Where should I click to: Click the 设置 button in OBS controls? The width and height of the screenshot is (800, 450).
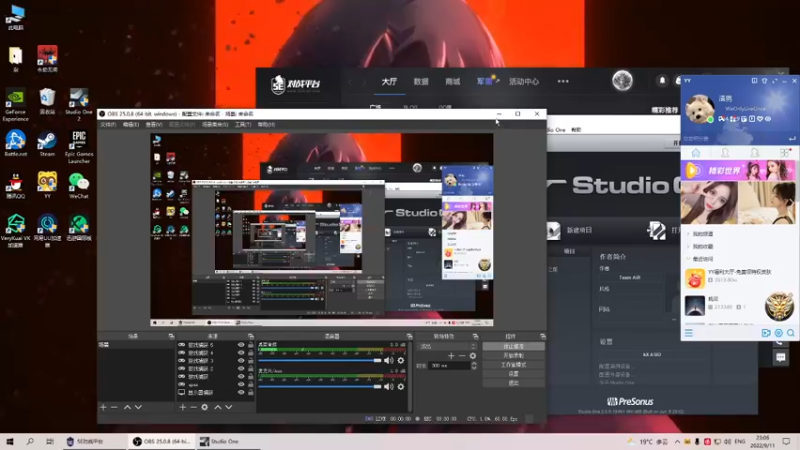pyautogui.click(x=513, y=374)
